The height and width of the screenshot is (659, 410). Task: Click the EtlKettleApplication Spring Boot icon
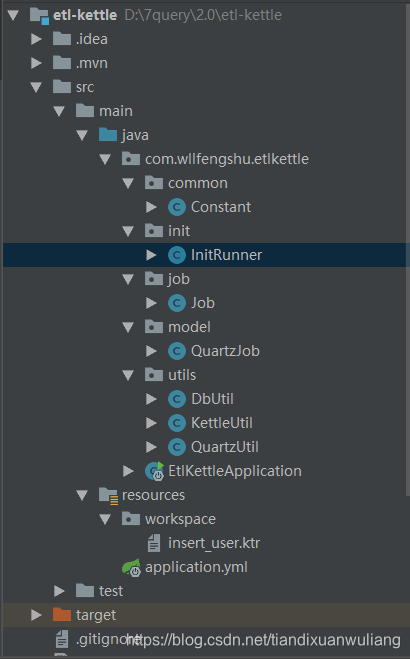pyautogui.click(x=154, y=471)
